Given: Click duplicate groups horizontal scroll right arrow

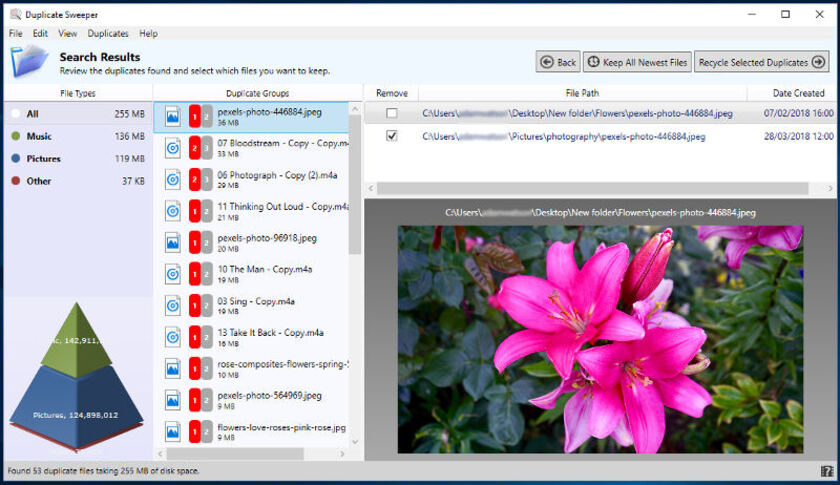Looking at the screenshot, I should click(x=342, y=454).
